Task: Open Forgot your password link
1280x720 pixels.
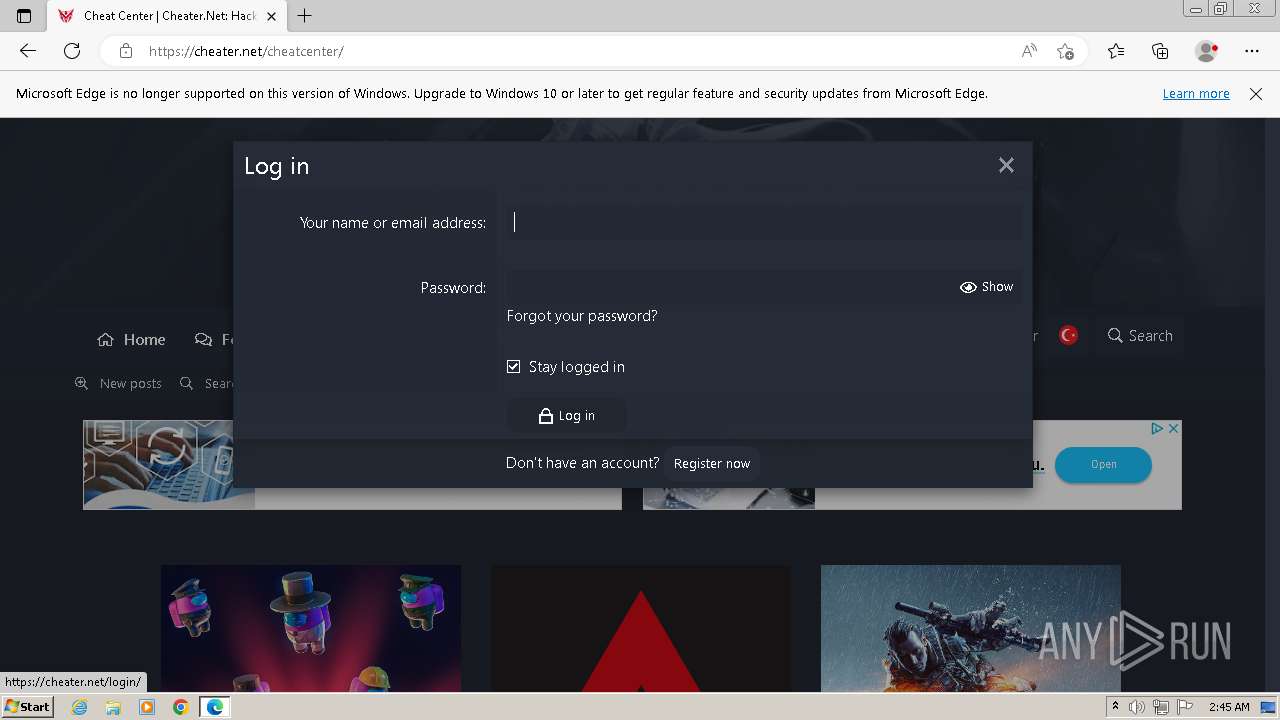Action: pyautogui.click(x=582, y=316)
